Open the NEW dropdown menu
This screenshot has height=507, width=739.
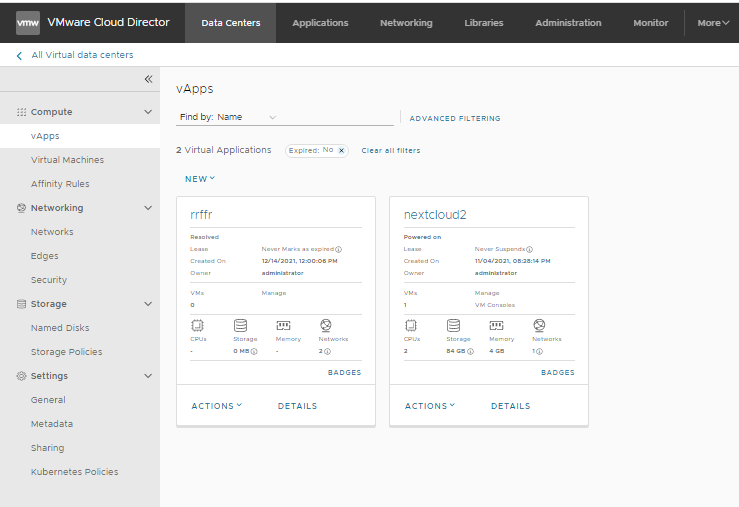coord(200,179)
